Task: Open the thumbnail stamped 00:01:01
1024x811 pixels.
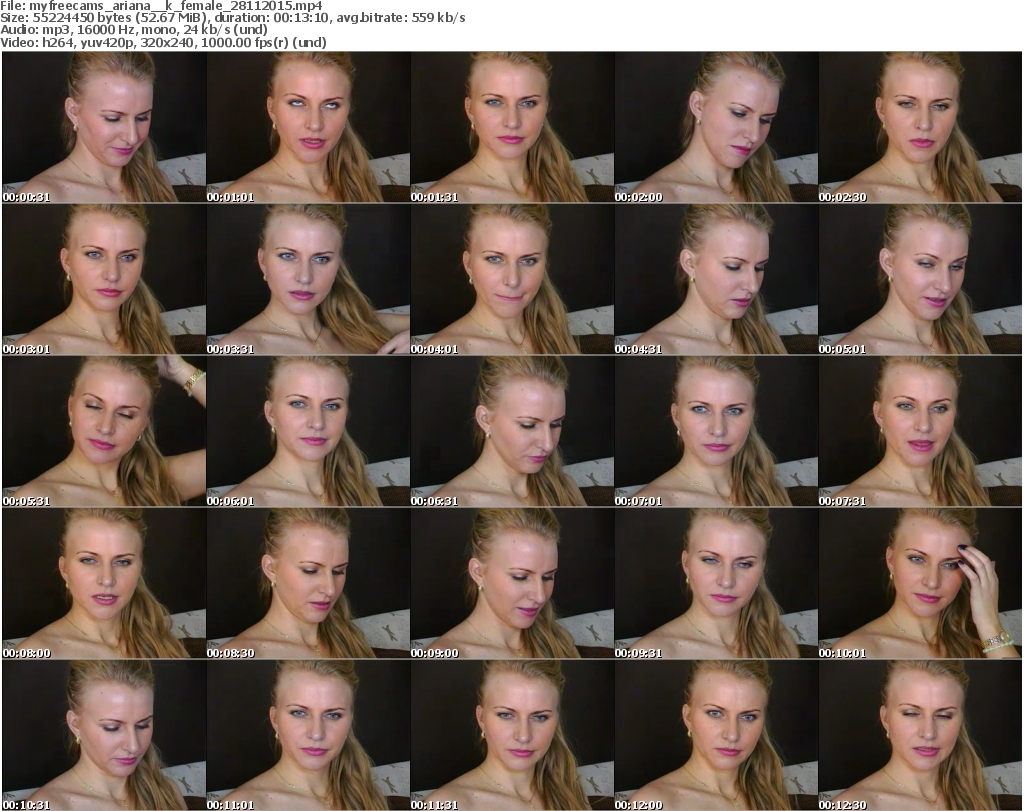Action: (x=308, y=127)
